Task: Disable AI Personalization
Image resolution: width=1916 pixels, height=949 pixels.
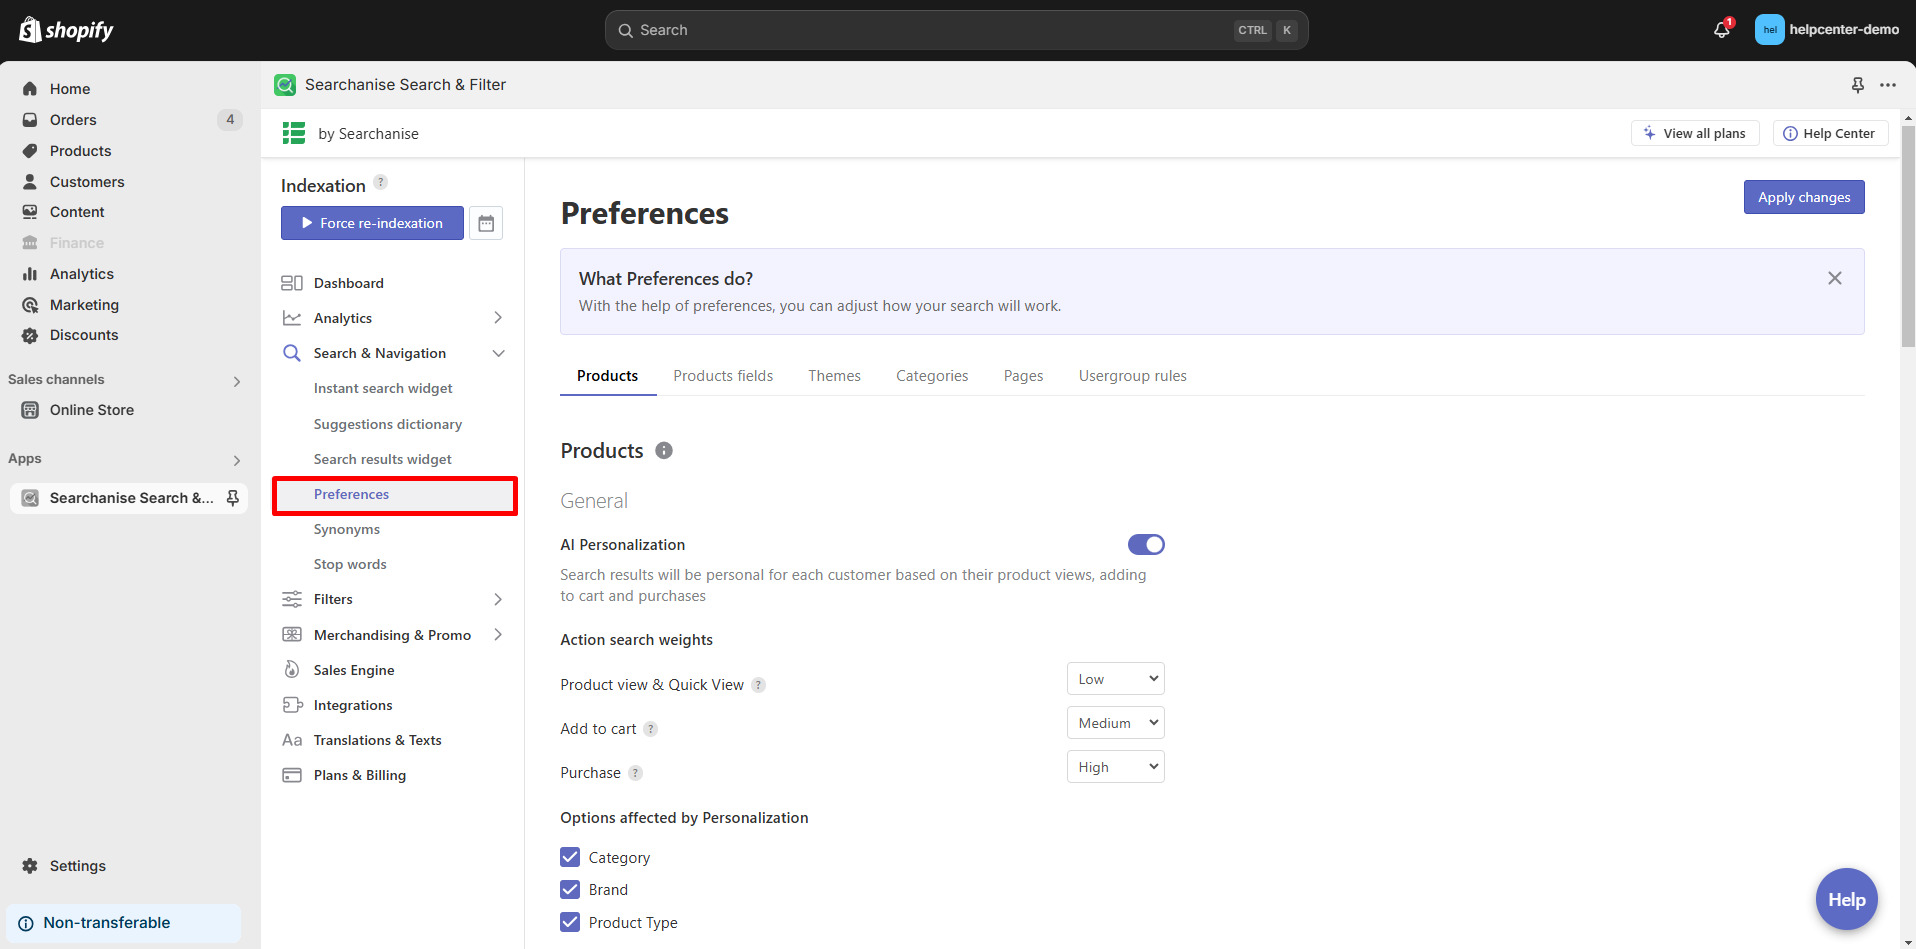Action: click(x=1146, y=544)
